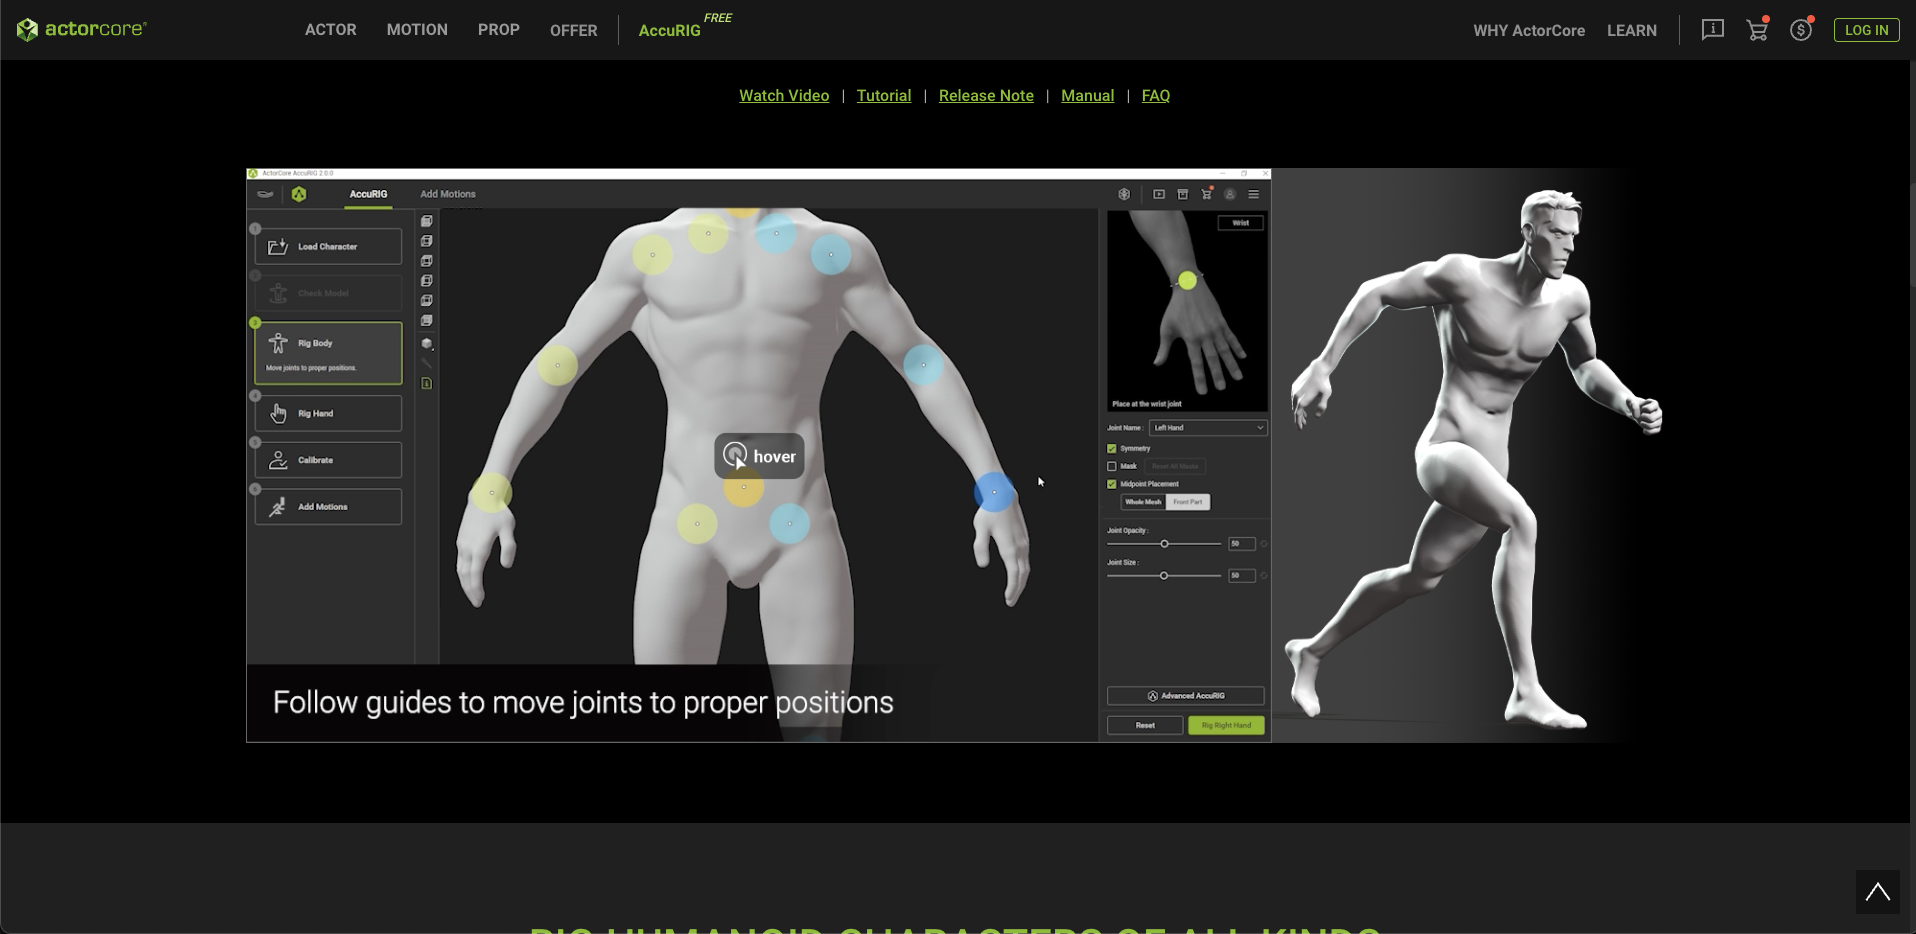Click the dollar coin points icon
The width and height of the screenshot is (1916, 934).
click(1801, 30)
